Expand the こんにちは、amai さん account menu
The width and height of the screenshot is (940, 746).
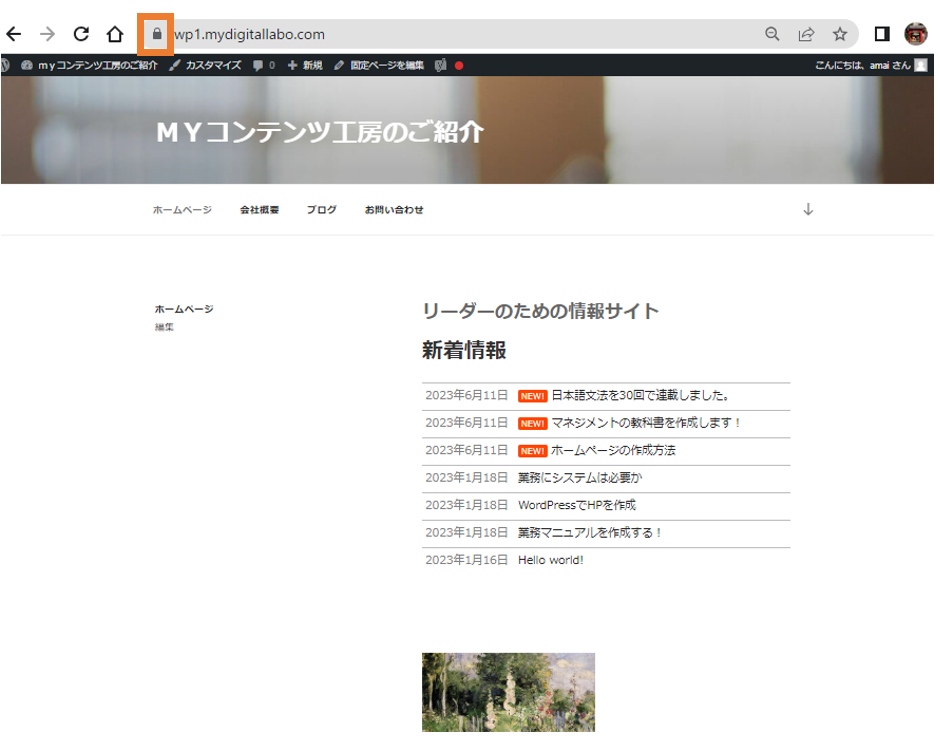870,65
